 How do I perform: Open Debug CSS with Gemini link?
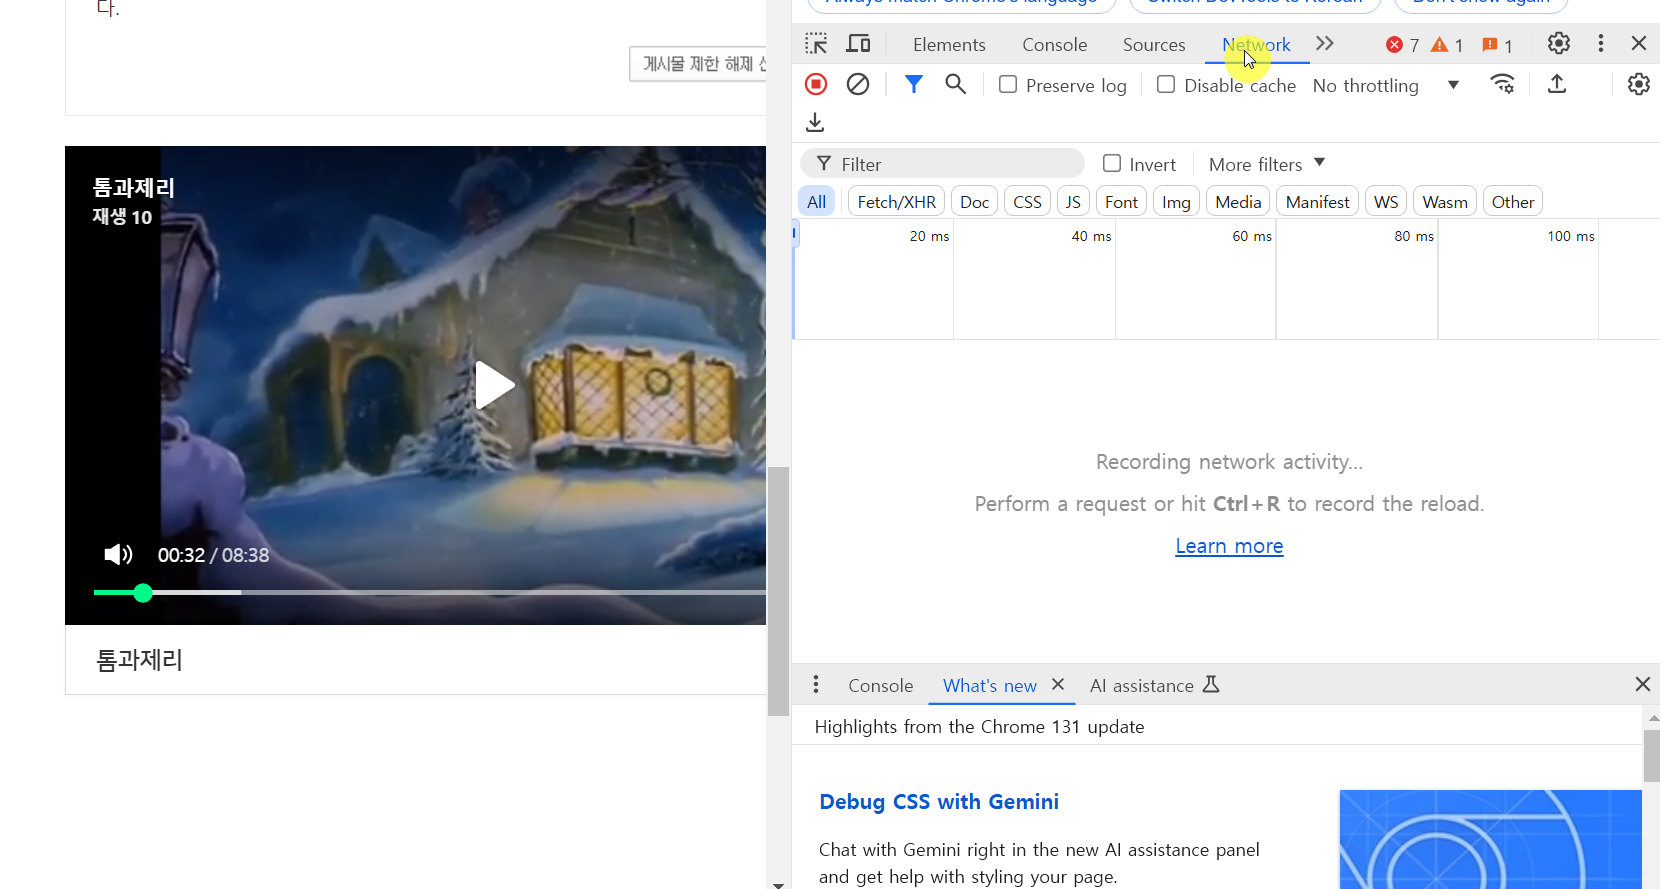pos(938,802)
